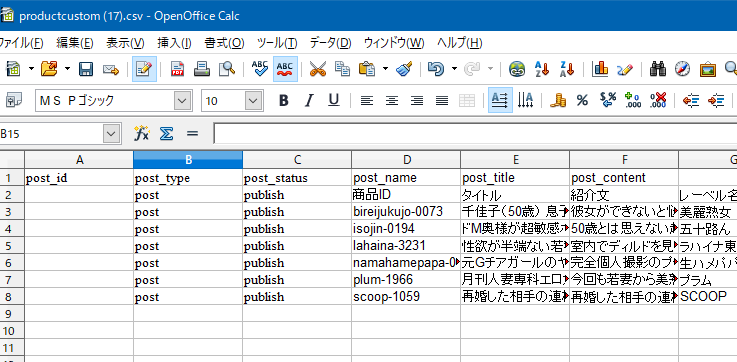
Task: Open the Format menu
Action: click(x=224, y=44)
